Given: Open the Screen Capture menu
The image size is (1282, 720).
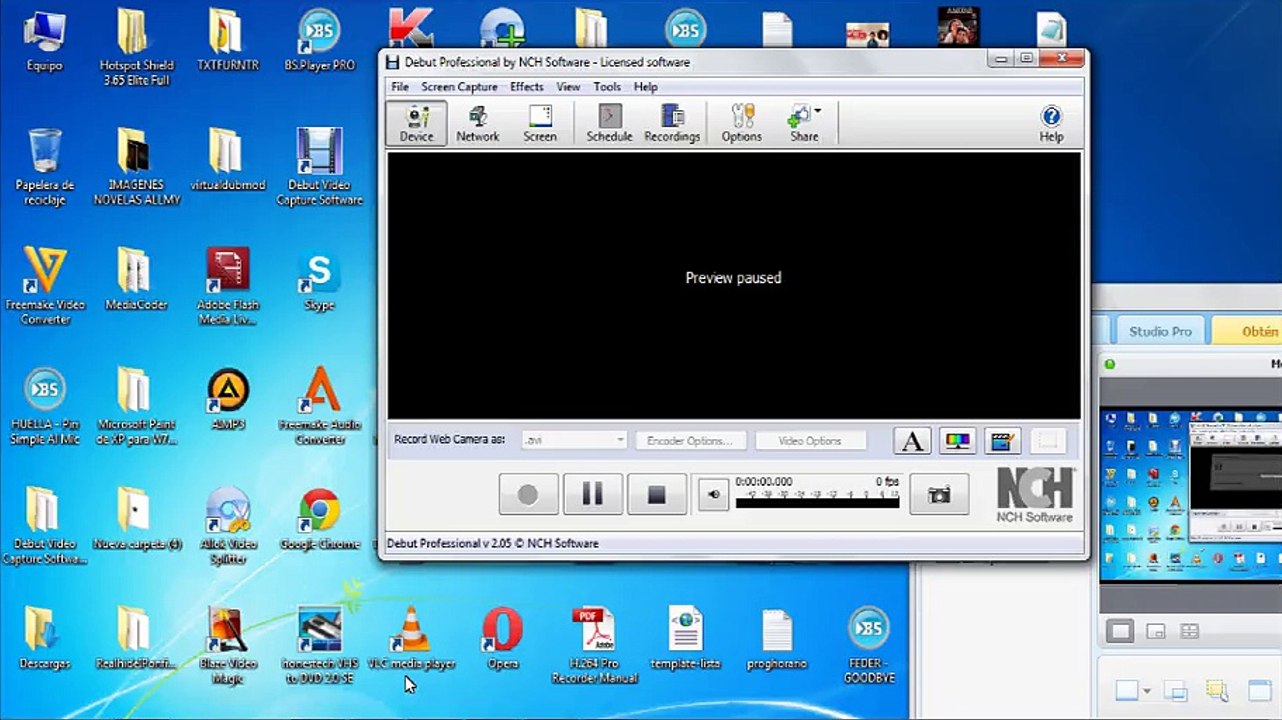Looking at the screenshot, I should click(x=459, y=87).
